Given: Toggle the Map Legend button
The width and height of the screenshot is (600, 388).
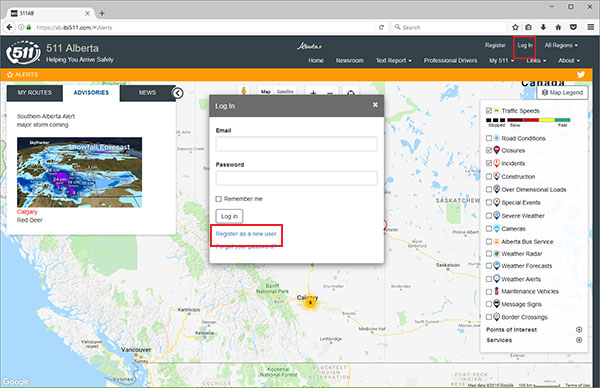Looking at the screenshot, I should (x=562, y=93).
